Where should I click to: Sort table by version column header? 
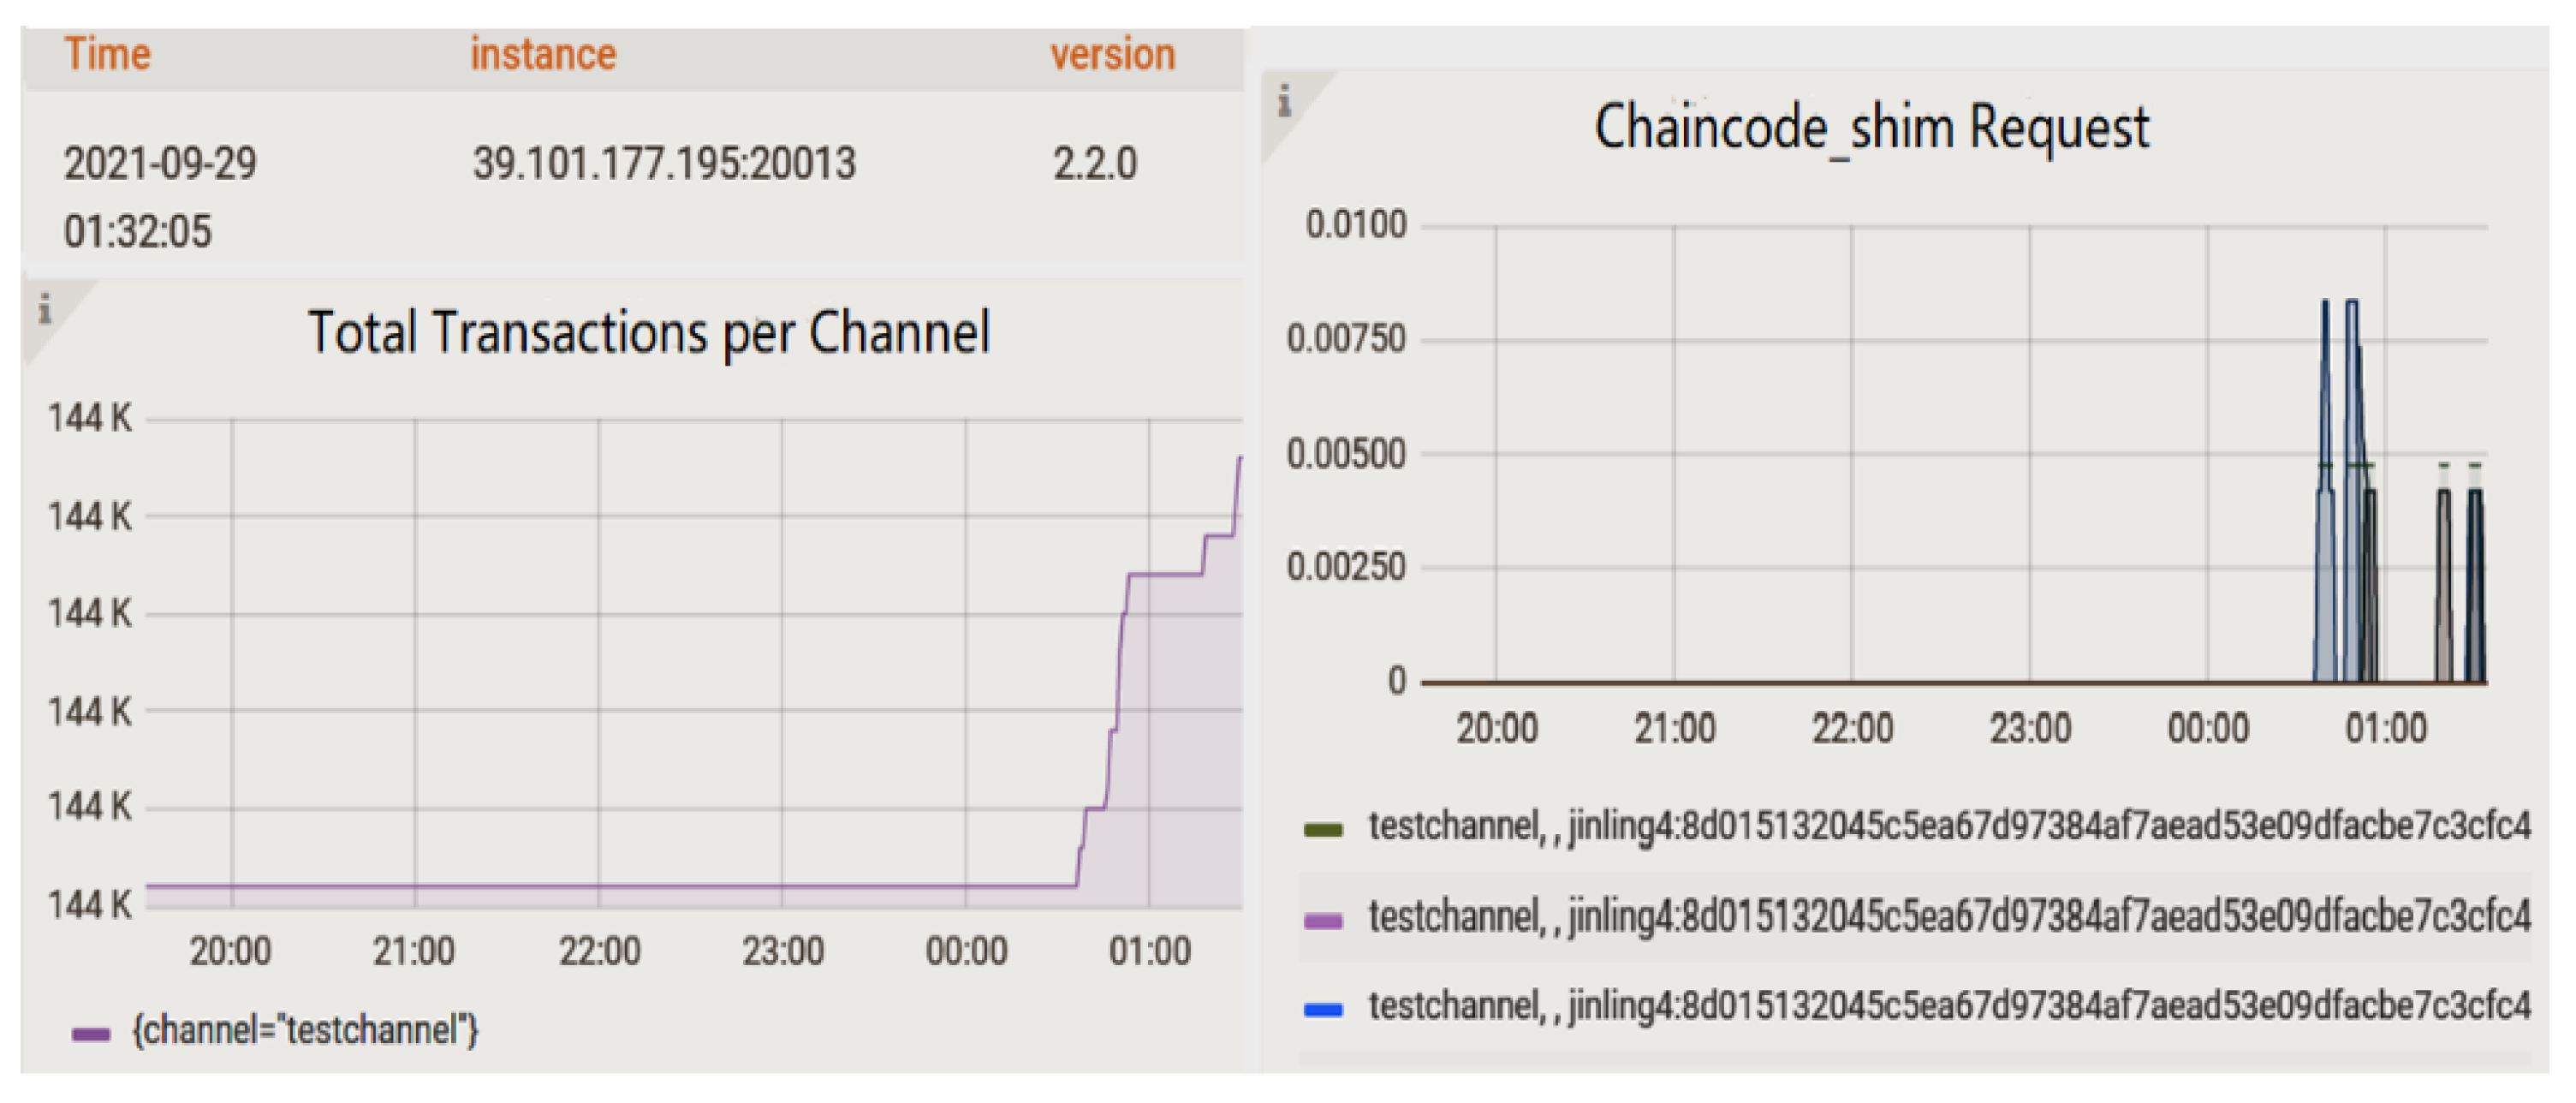click(1112, 54)
